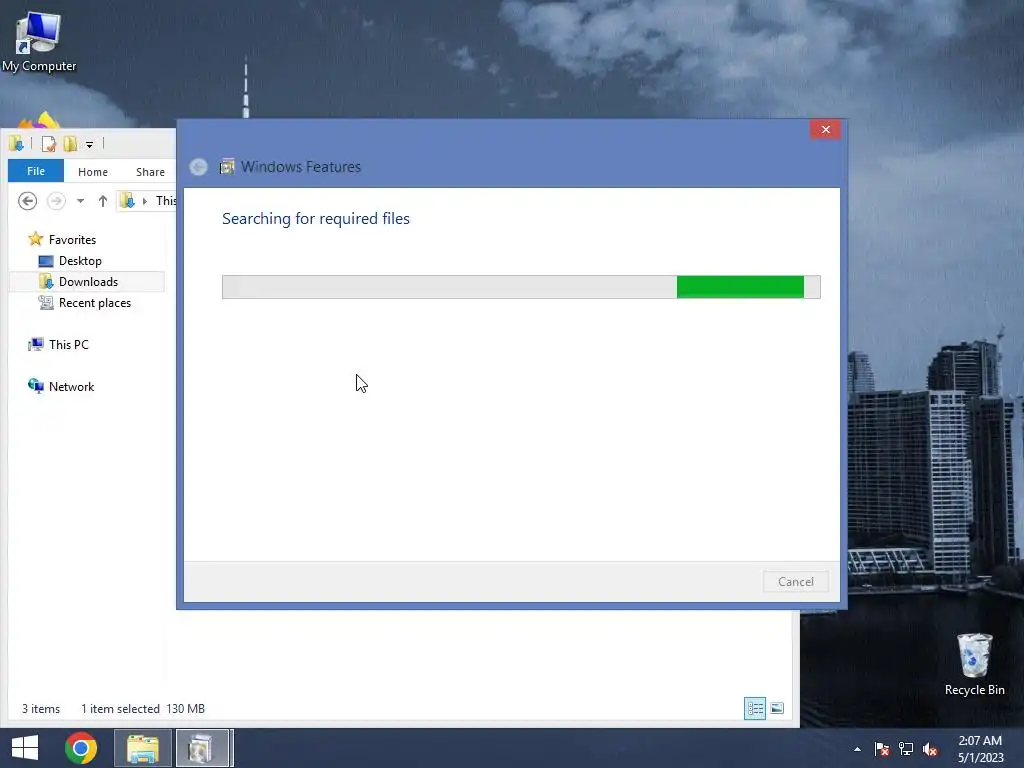
Task: Close the Windows Features dialog
Action: (825, 129)
